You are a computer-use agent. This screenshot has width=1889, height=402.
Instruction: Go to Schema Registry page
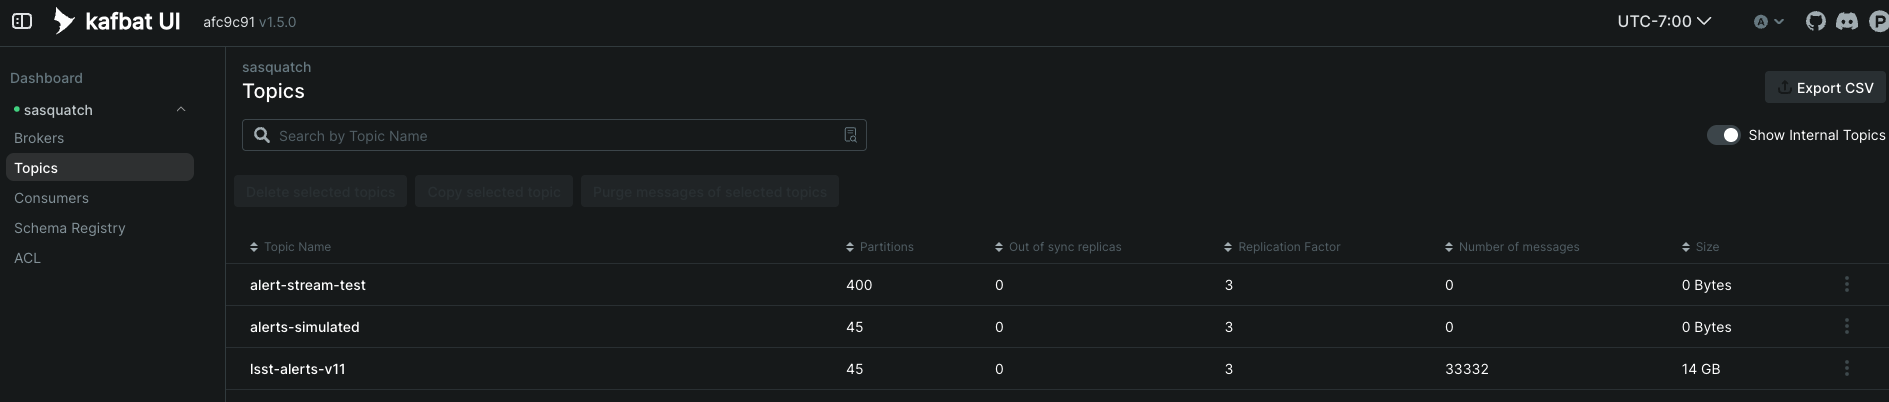tap(70, 228)
